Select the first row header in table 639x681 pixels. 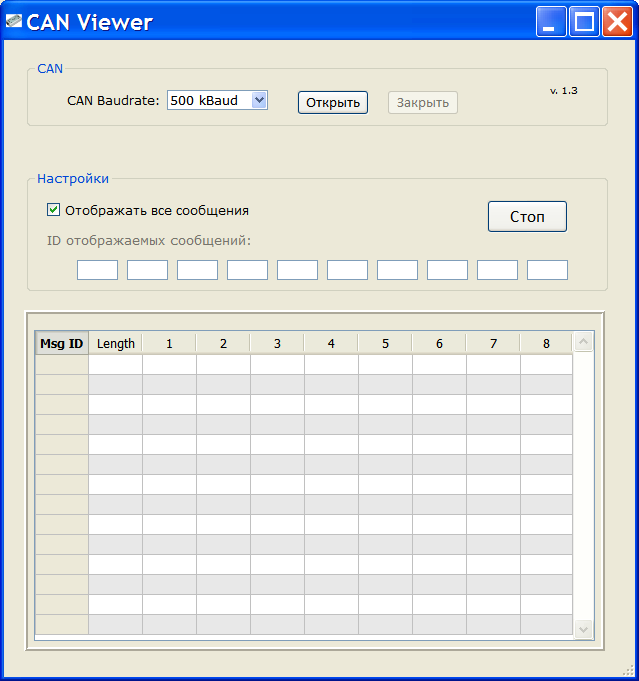click(62, 365)
